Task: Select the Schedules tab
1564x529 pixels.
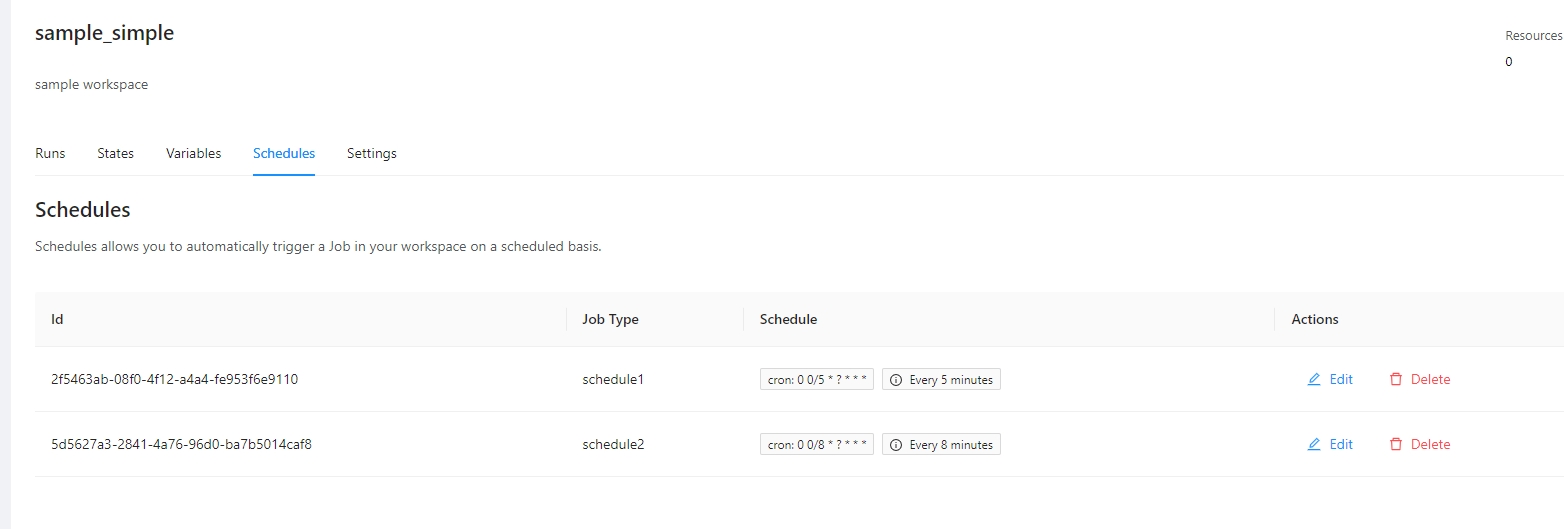Action: click(x=284, y=154)
